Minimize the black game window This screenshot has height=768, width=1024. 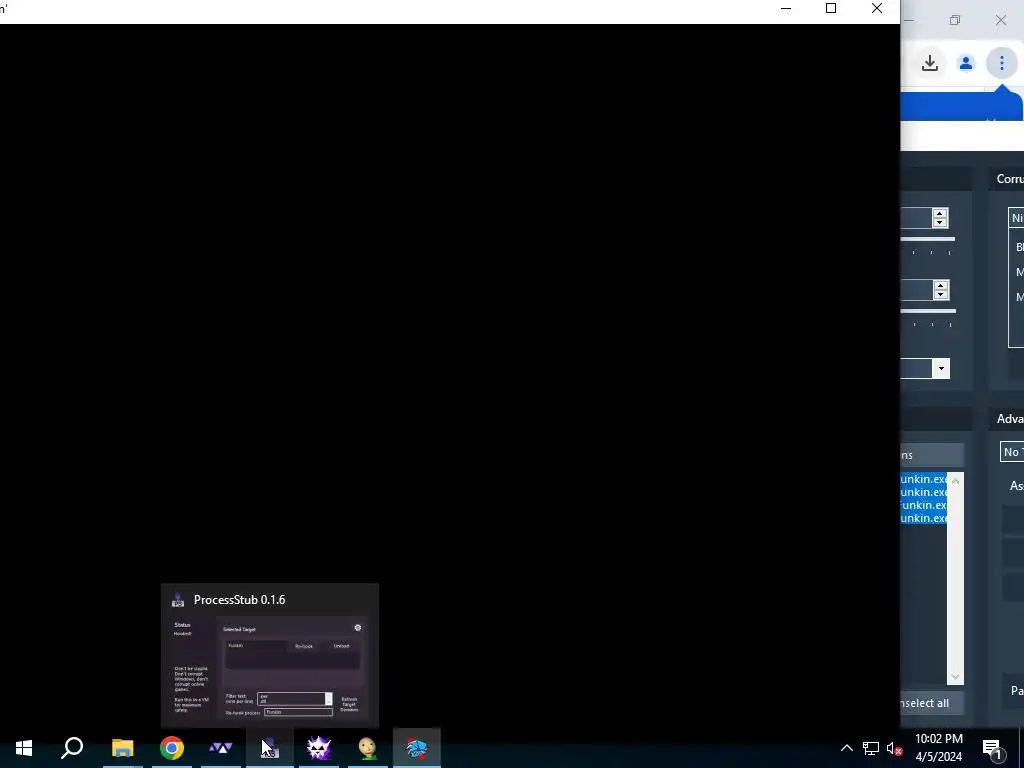click(x=786, y=8)
